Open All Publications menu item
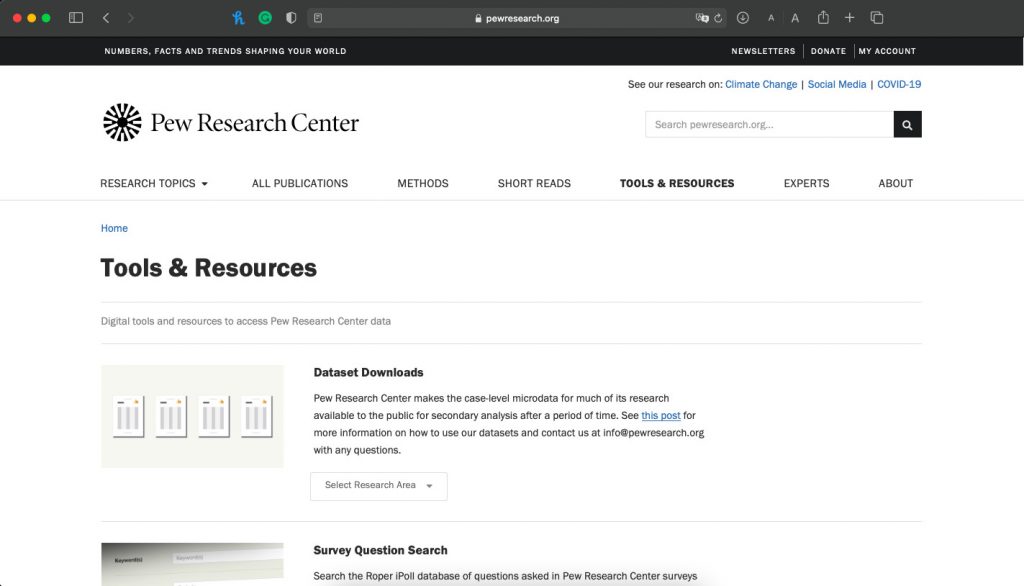The width and height of the screenshot is (1024, 586). (300, 184)
